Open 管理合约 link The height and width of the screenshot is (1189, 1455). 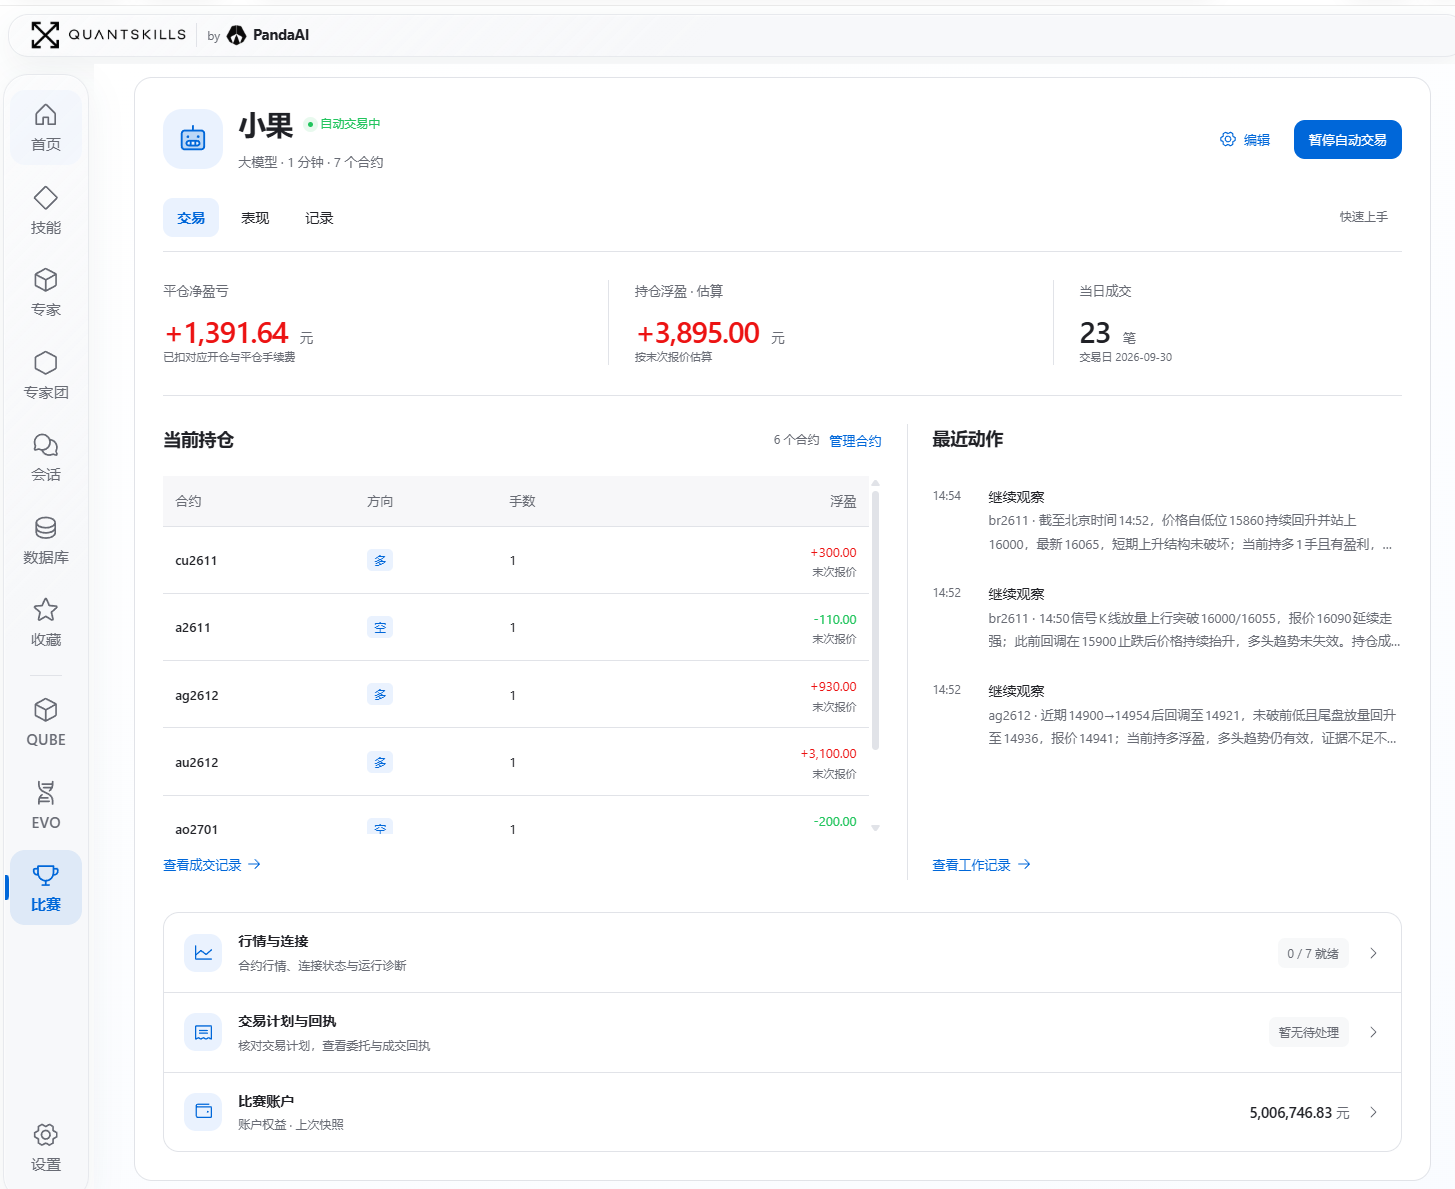click(855, 441)
